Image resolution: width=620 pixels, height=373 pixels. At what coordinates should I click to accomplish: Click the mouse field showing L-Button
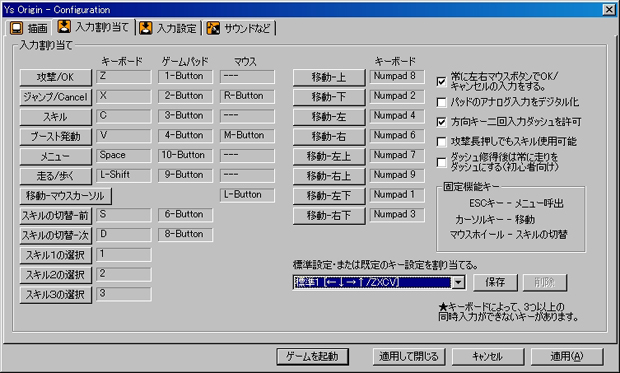[x=247, y=195]
